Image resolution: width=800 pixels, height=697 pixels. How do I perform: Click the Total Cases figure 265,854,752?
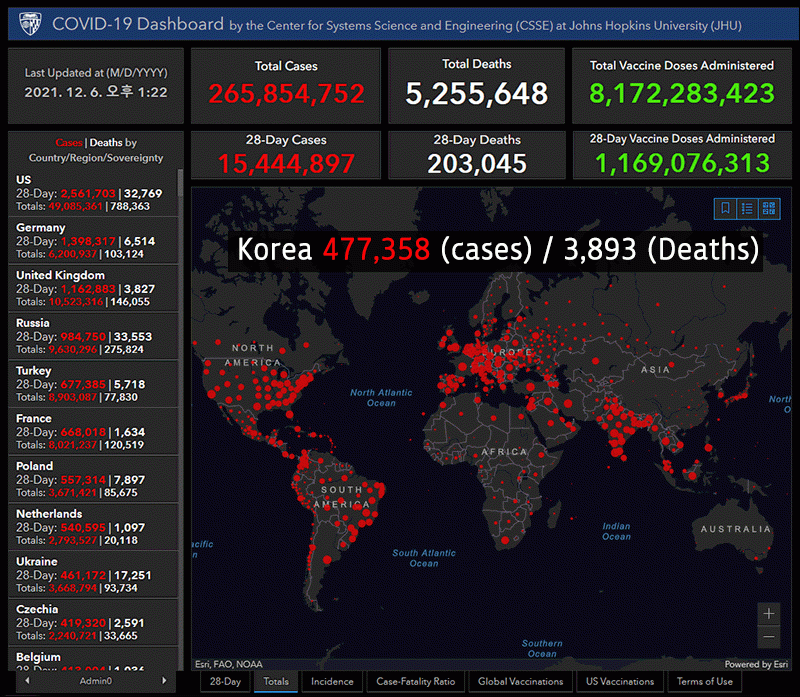click(x=286, y=93)
